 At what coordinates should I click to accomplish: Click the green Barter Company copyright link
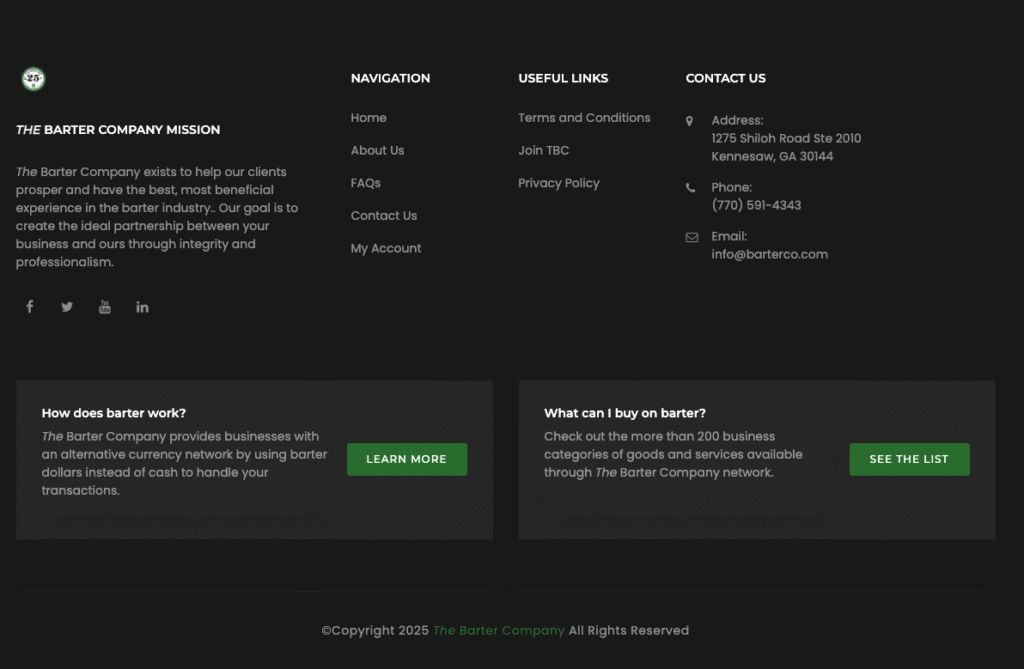click(498, 631)
